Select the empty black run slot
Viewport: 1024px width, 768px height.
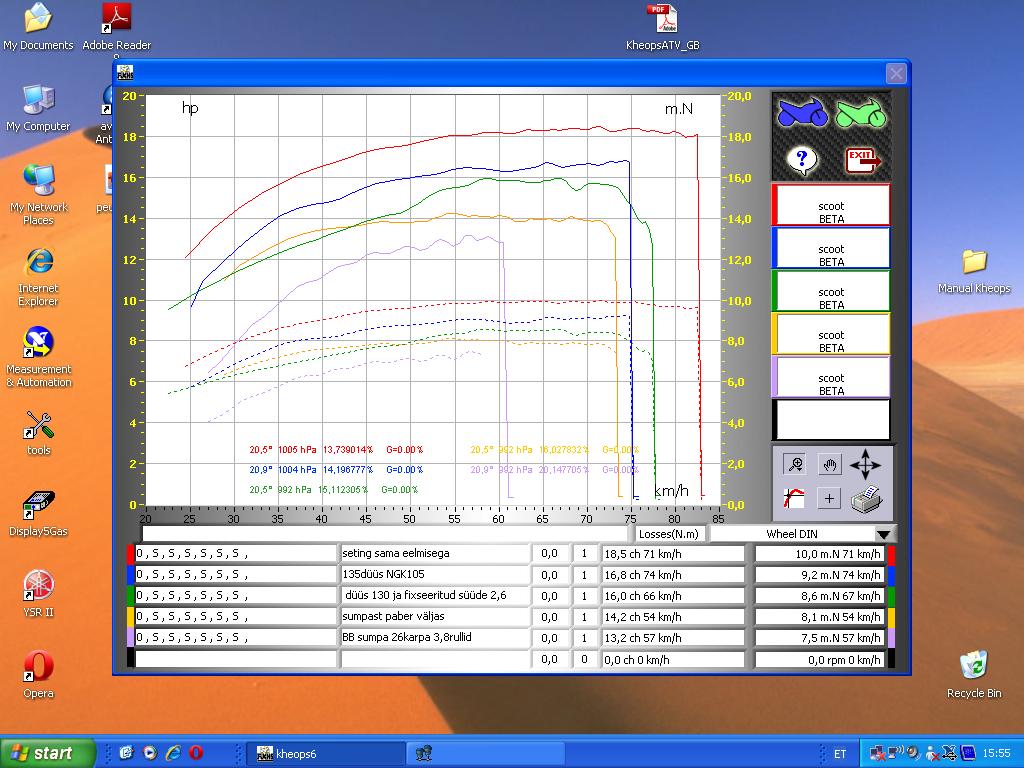(831, 420)
